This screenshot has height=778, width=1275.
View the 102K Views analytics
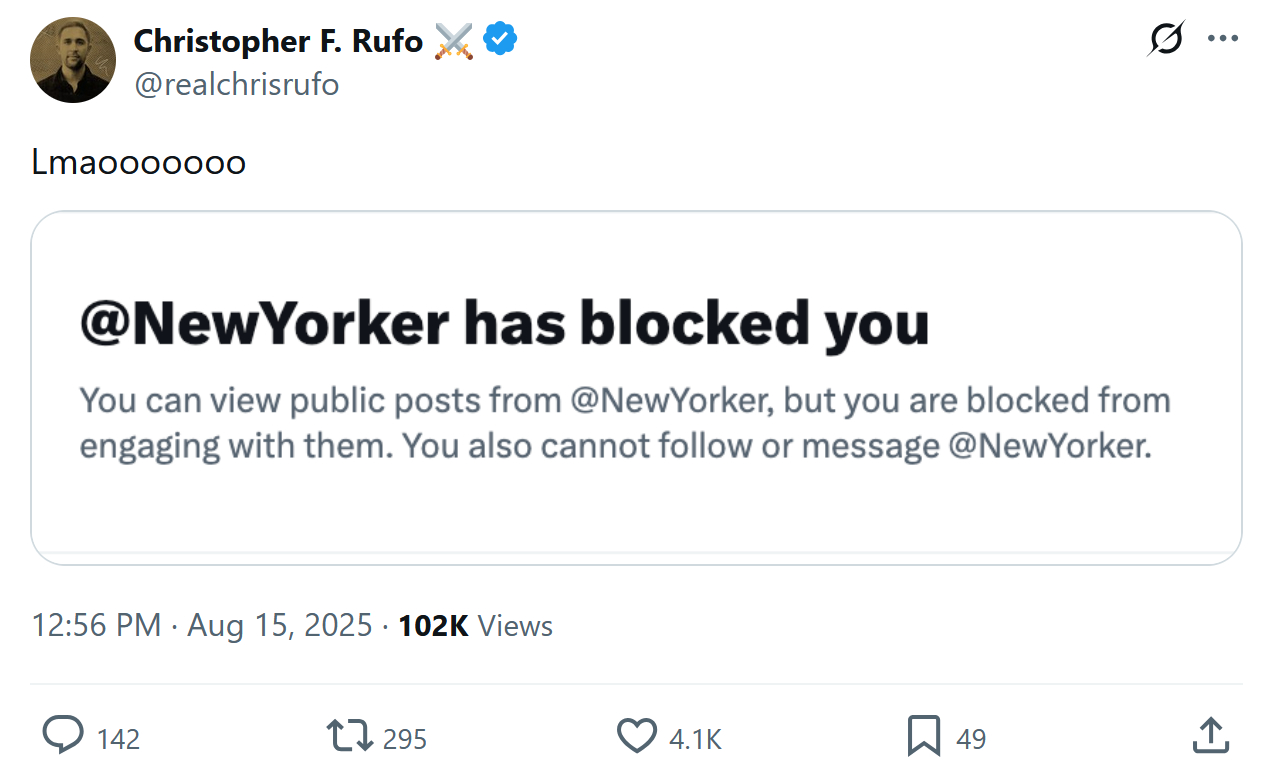(475, 626)
